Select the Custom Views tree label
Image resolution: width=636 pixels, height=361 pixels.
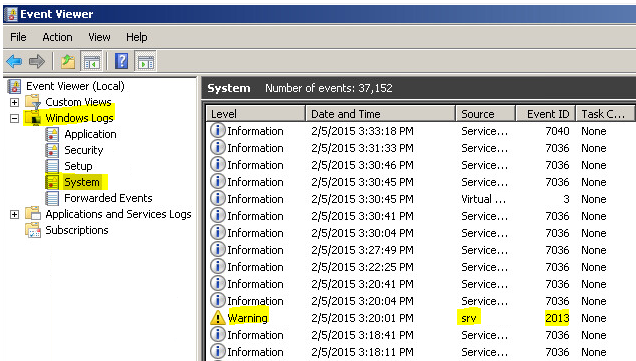(78, 102)
